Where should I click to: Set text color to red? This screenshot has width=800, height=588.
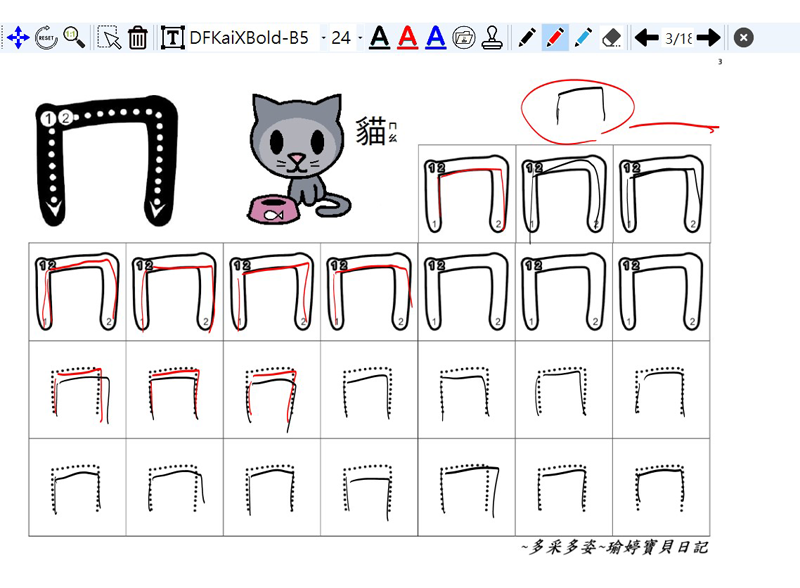(407, 38)
